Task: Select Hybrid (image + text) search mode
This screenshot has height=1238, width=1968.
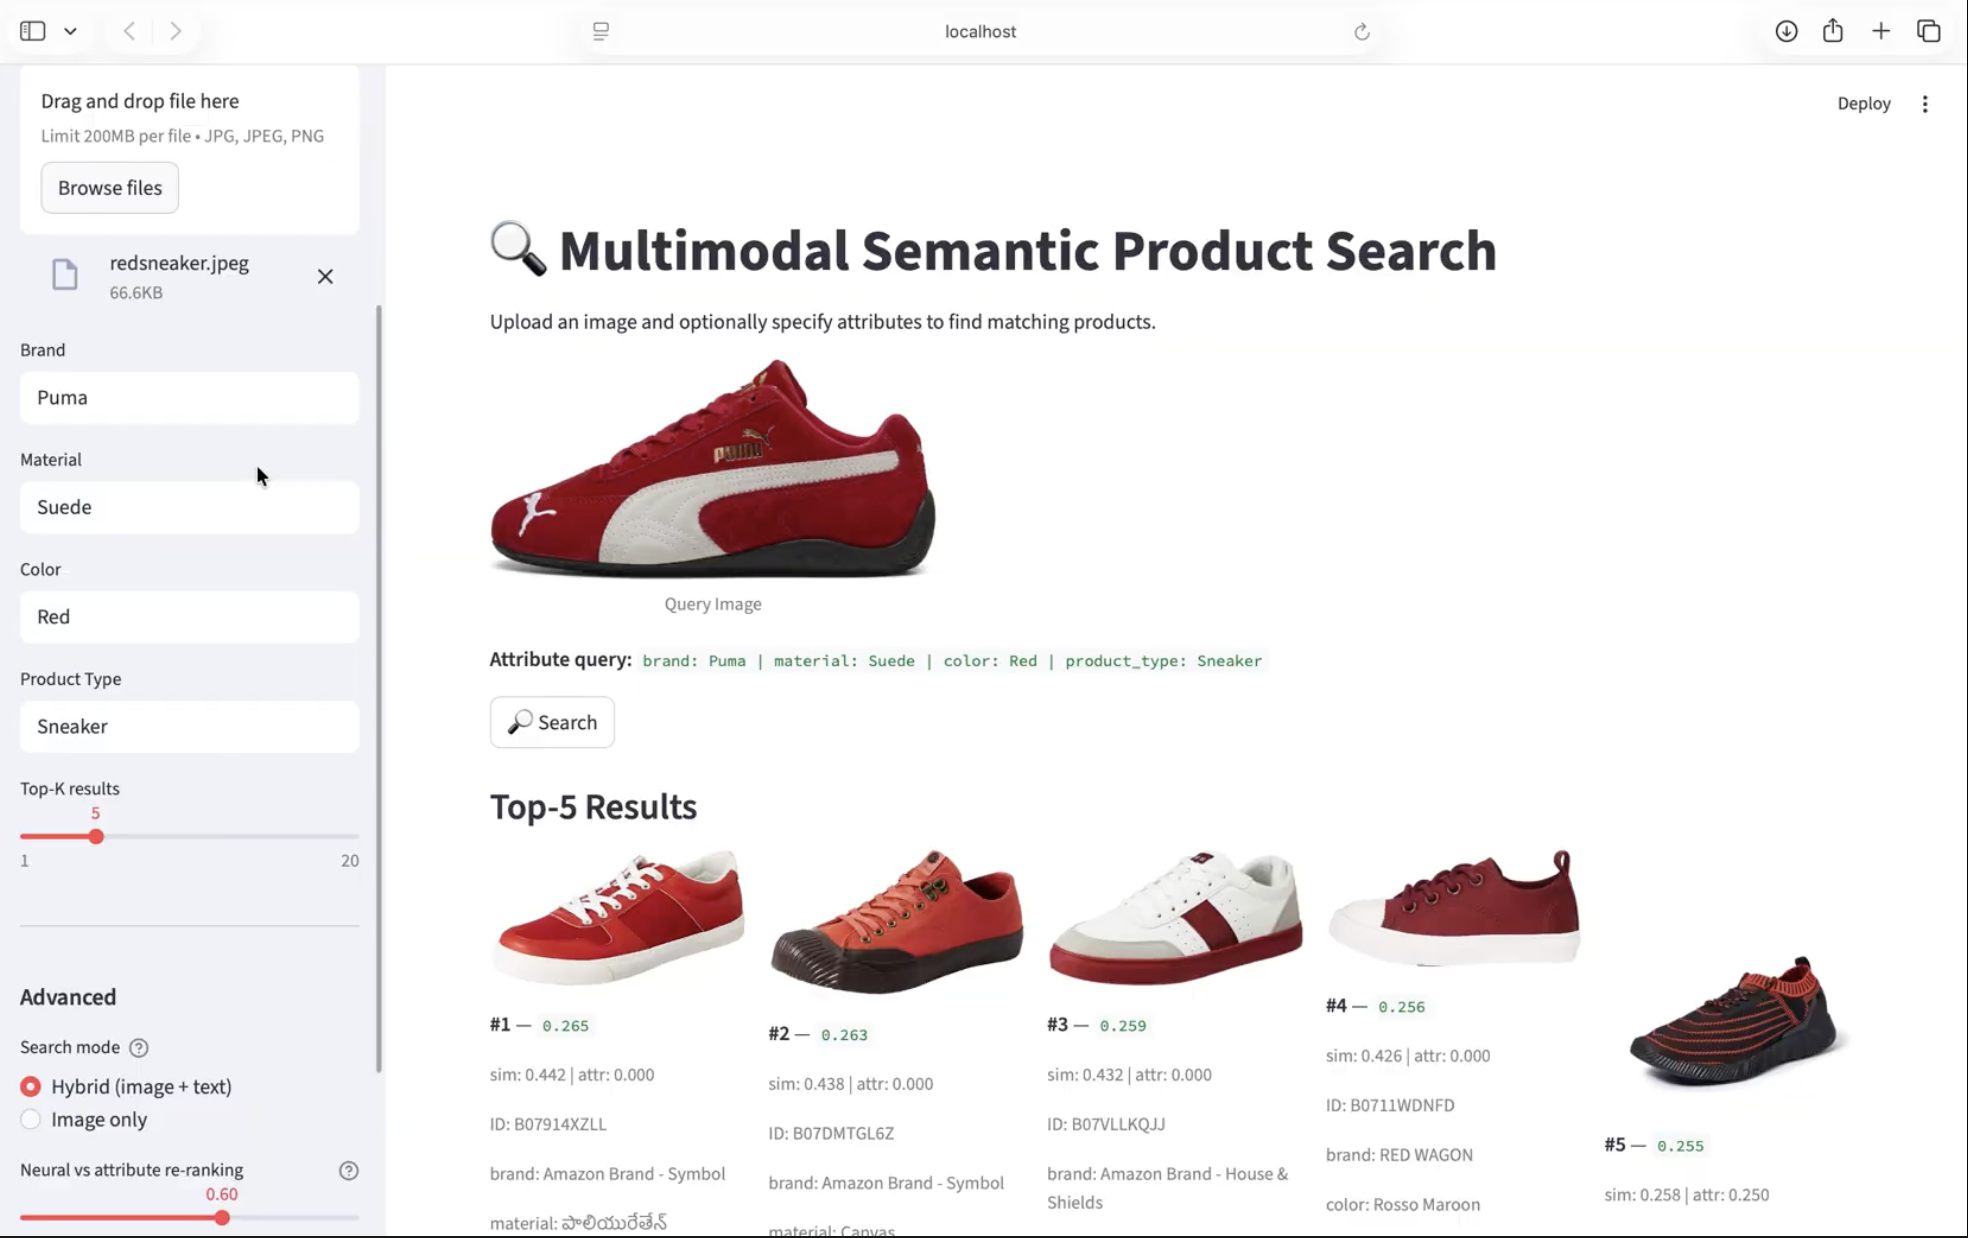Action: [x=31, y=1086]
